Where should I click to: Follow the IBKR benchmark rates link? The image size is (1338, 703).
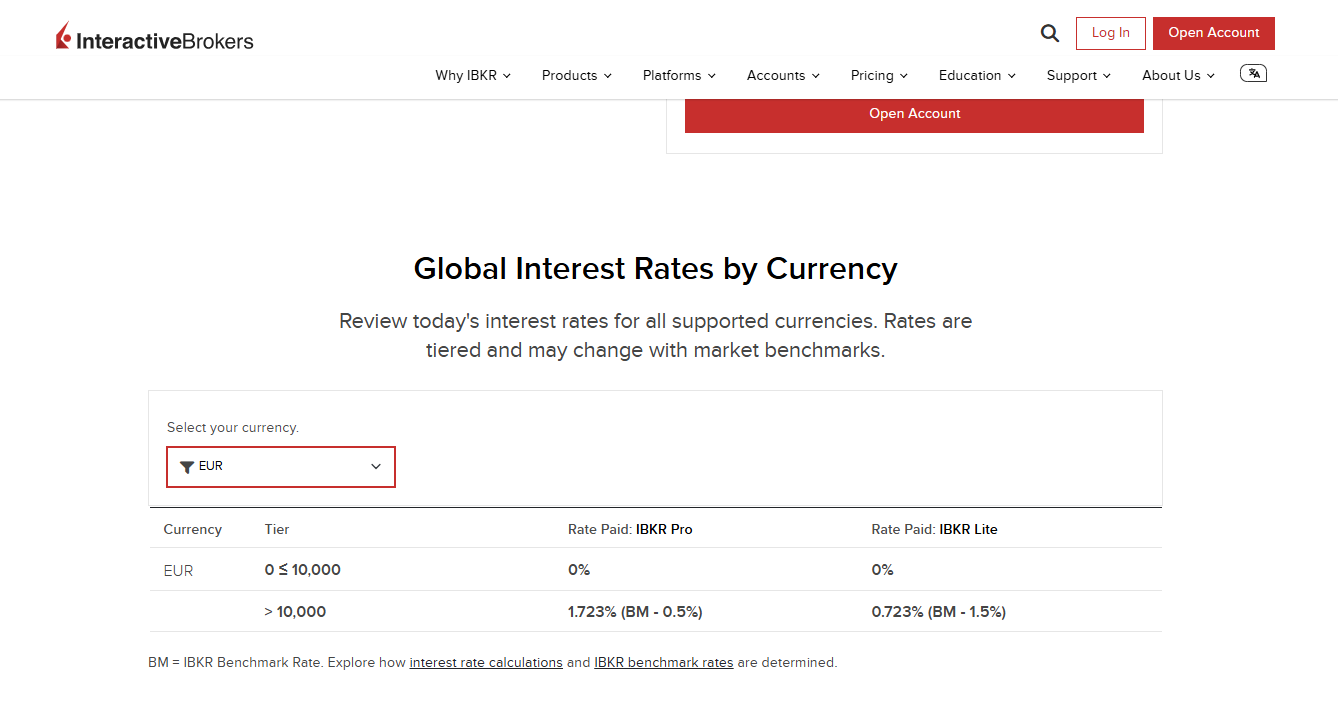tap(664, 662)
